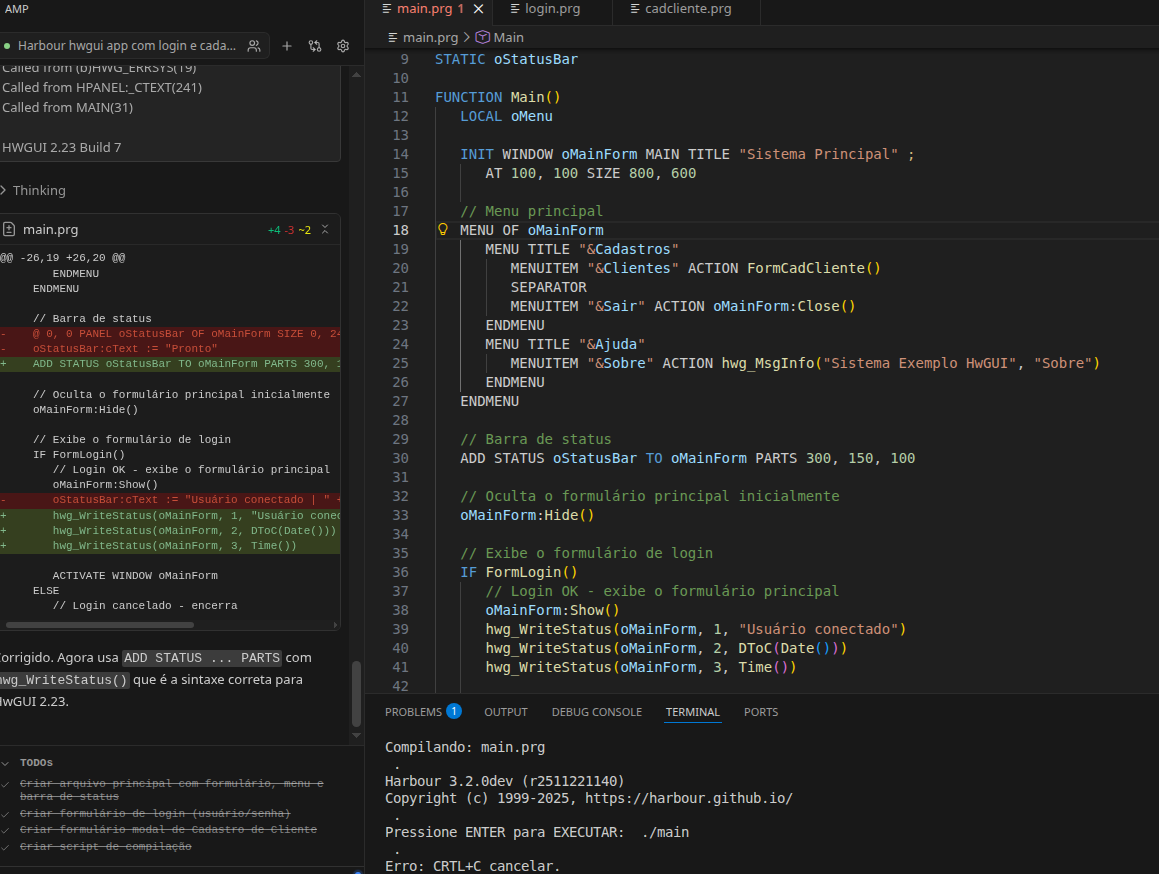Click the new thread plus icon
1159x874 pixels.
287,46
